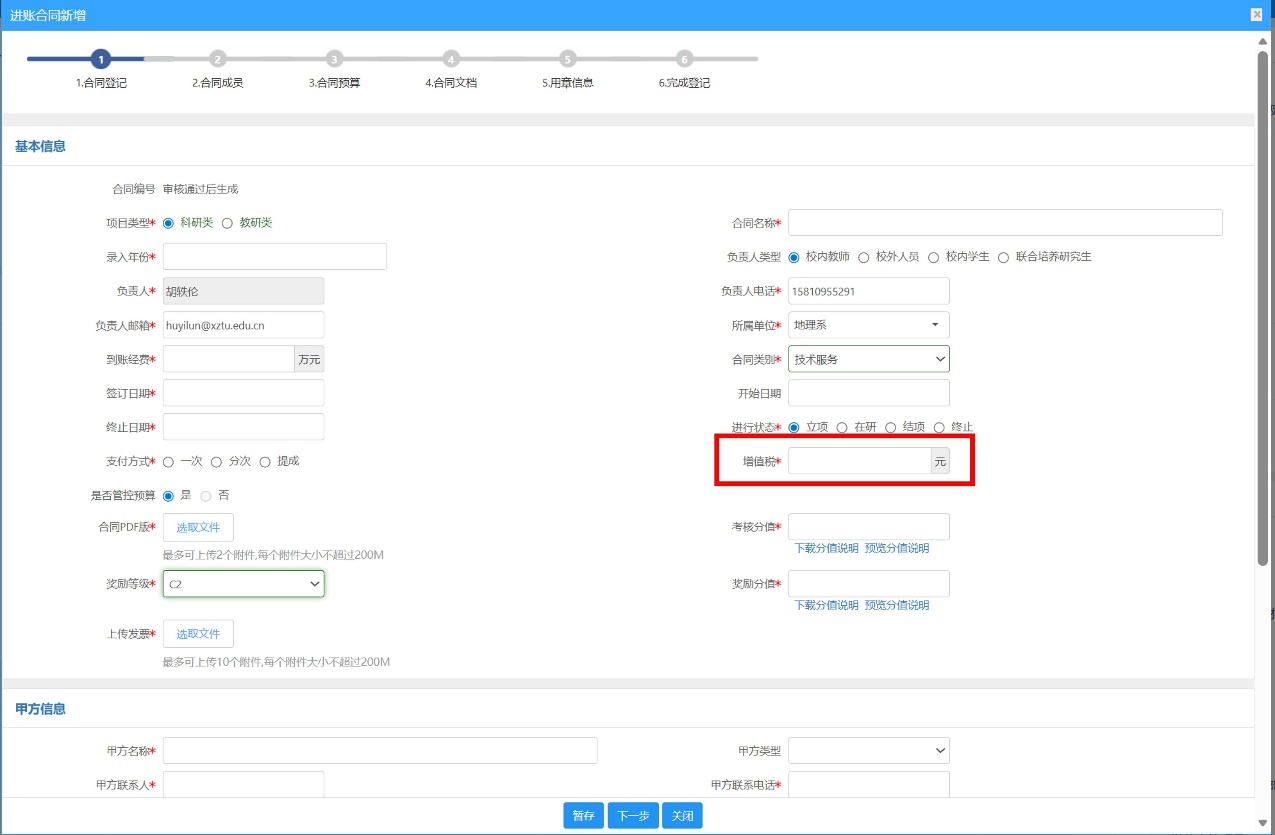Choose 校外人员 as 负责人类型
Image resolution: width=1275 pixels, height=835 pixels.
click(864, 257)
